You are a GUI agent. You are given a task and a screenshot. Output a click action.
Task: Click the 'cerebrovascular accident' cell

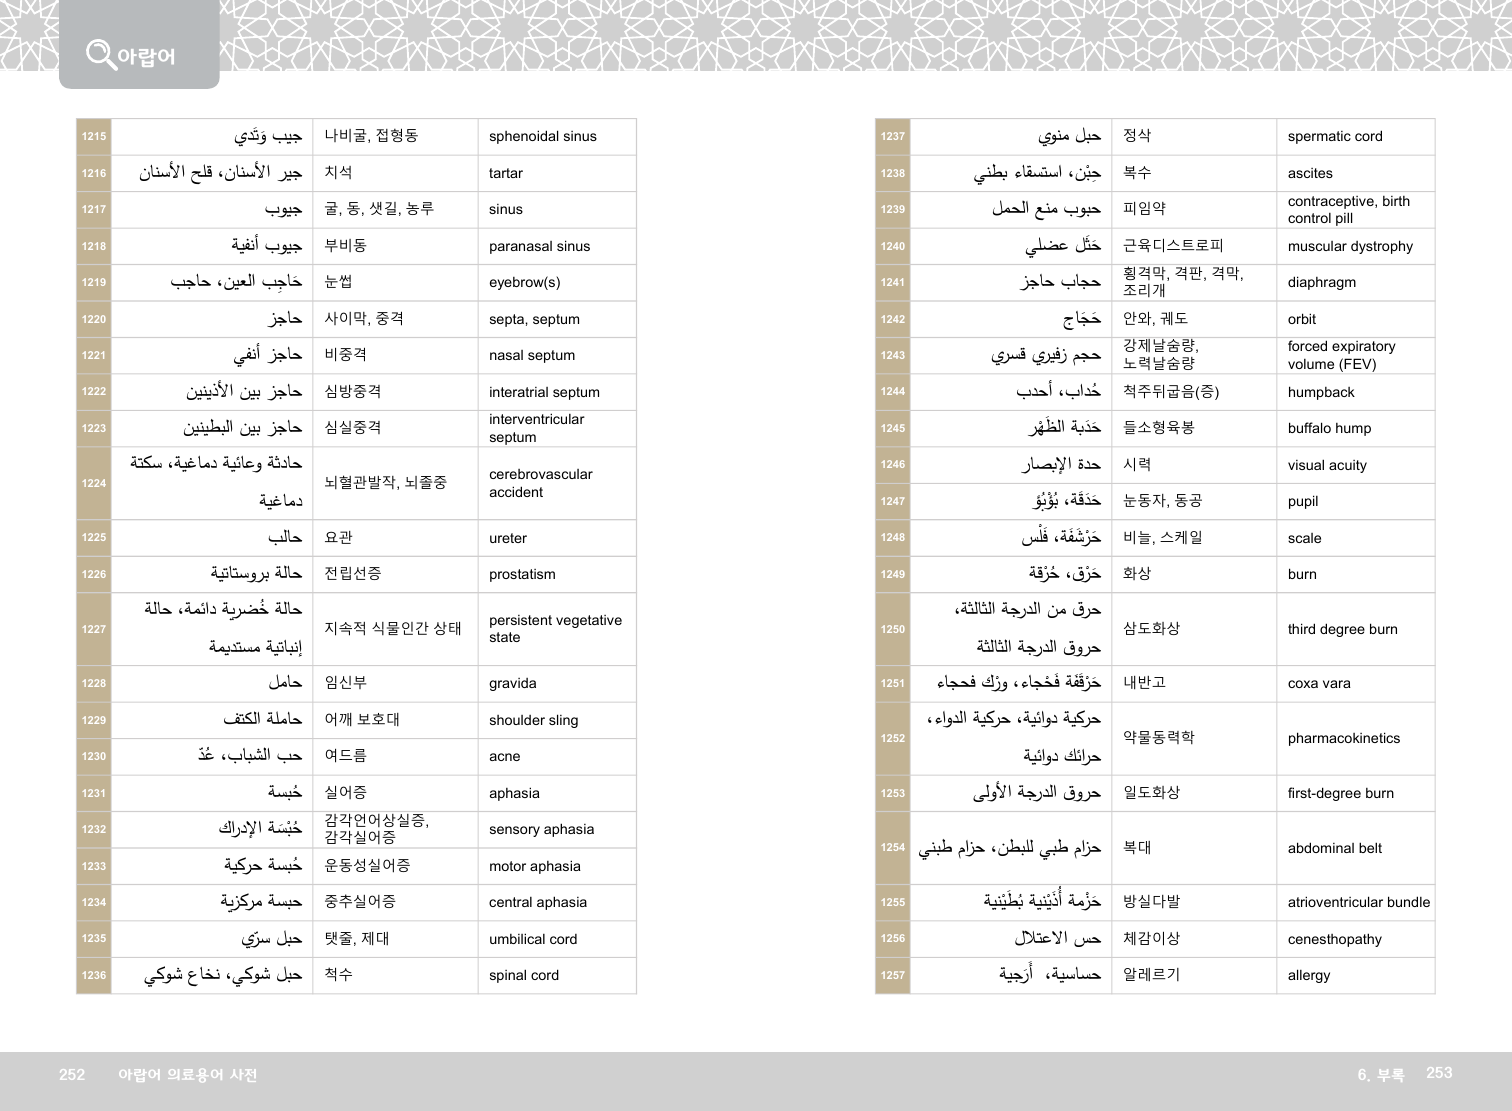pos(540,483)
